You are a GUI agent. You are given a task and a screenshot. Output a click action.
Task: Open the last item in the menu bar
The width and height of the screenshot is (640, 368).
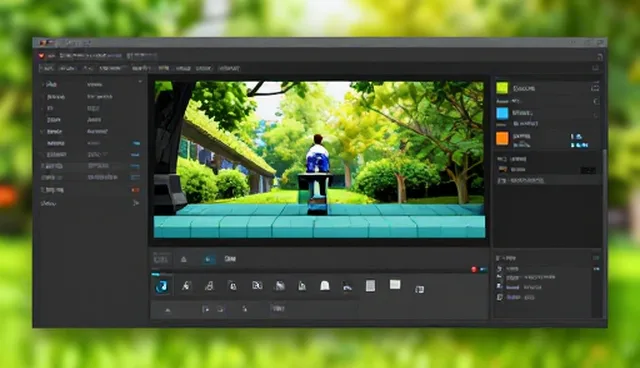click(229, 69)
